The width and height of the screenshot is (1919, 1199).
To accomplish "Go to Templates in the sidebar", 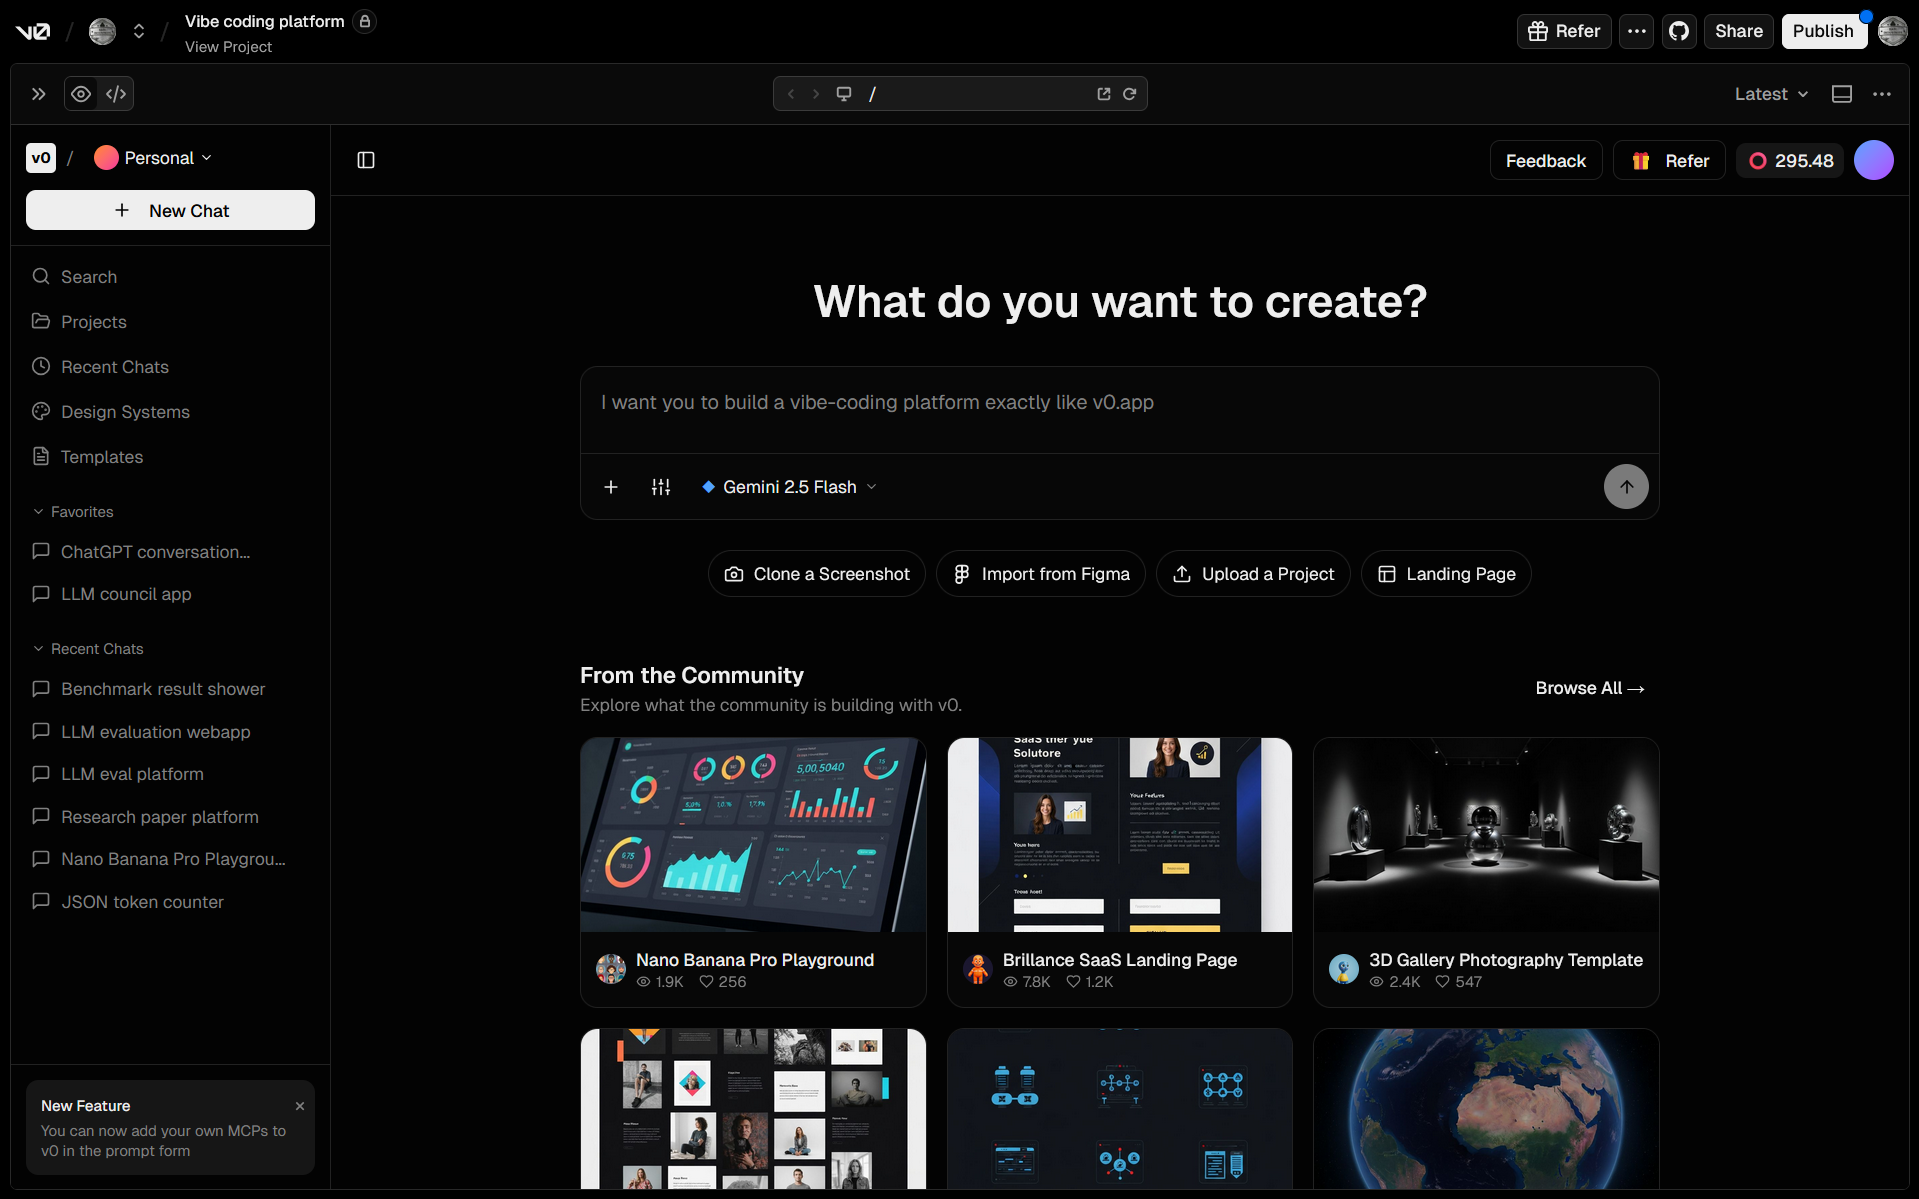I will 102,457.
